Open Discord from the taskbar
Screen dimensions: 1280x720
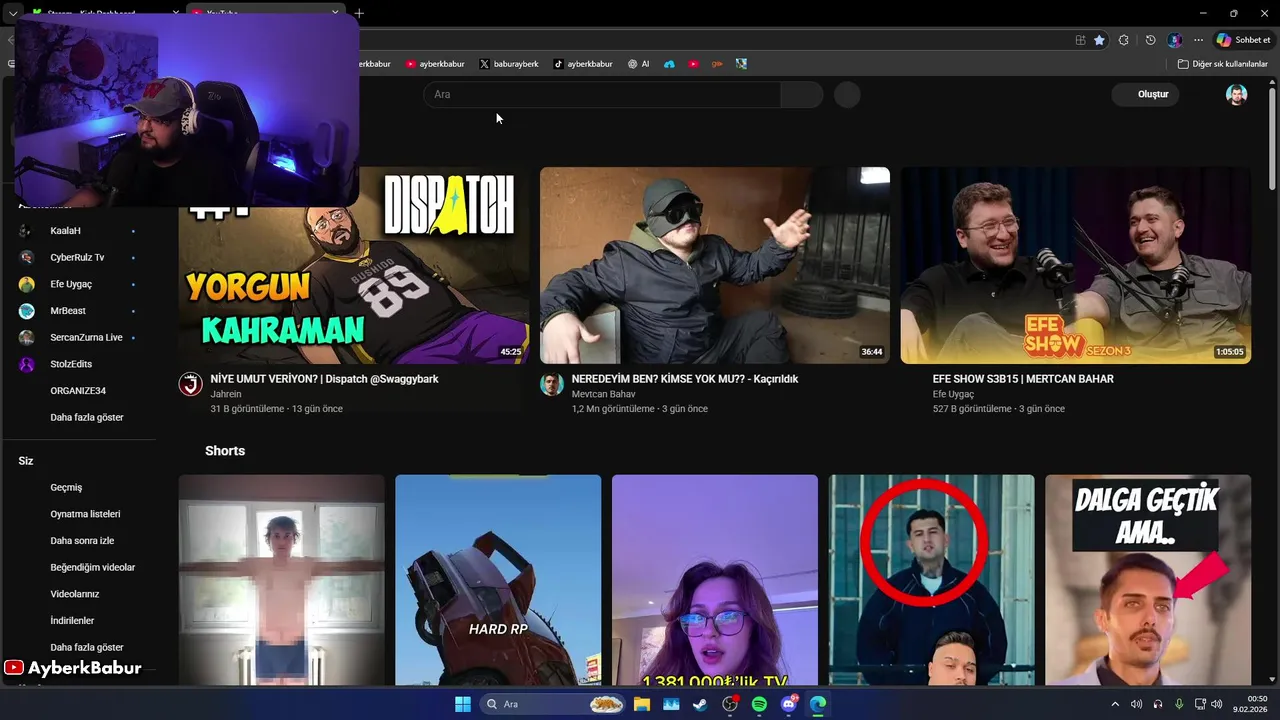coord(789,704)
